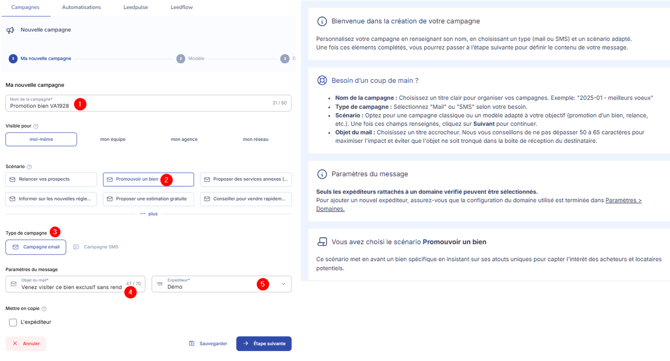Select visibility moi-même
The height and width of the screenshot is (361, 670).
[x=41, y=139]
